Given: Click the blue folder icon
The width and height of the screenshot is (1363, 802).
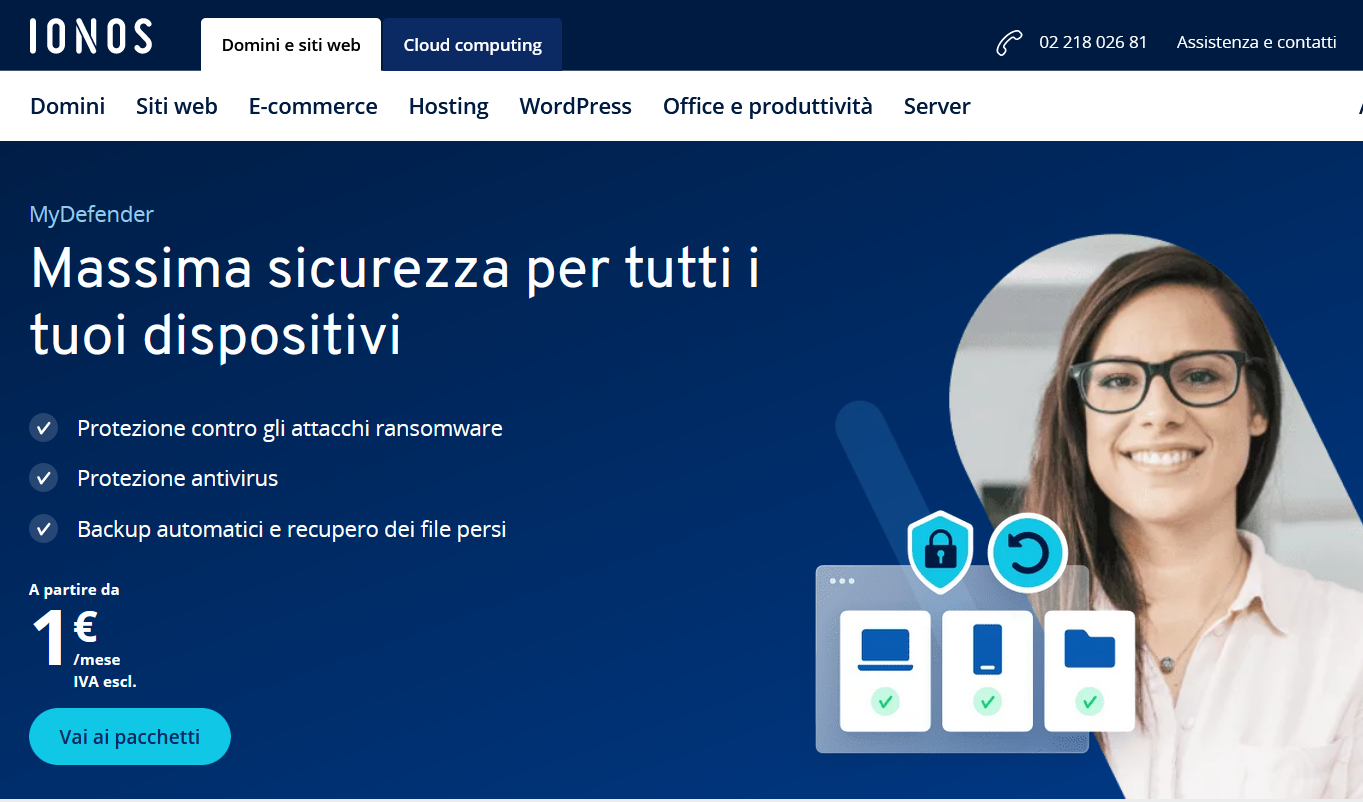Looking at the screenshot, I should 1089,648.
